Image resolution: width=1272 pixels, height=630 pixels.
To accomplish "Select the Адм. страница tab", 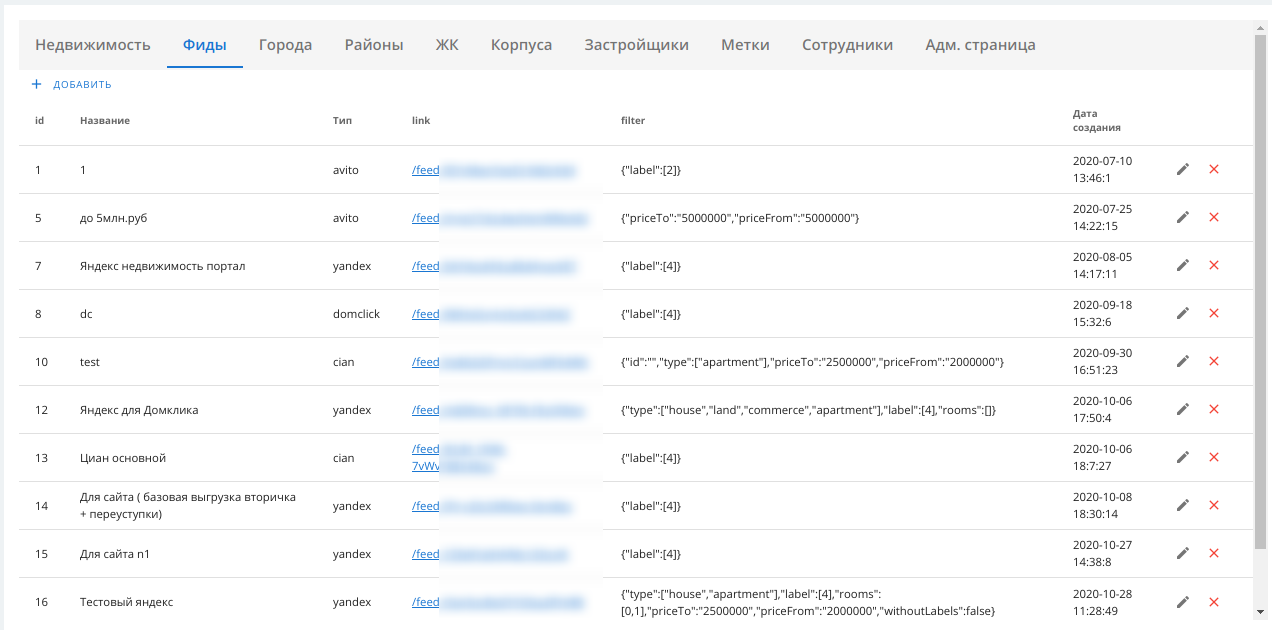I will (x=980, y=45).
